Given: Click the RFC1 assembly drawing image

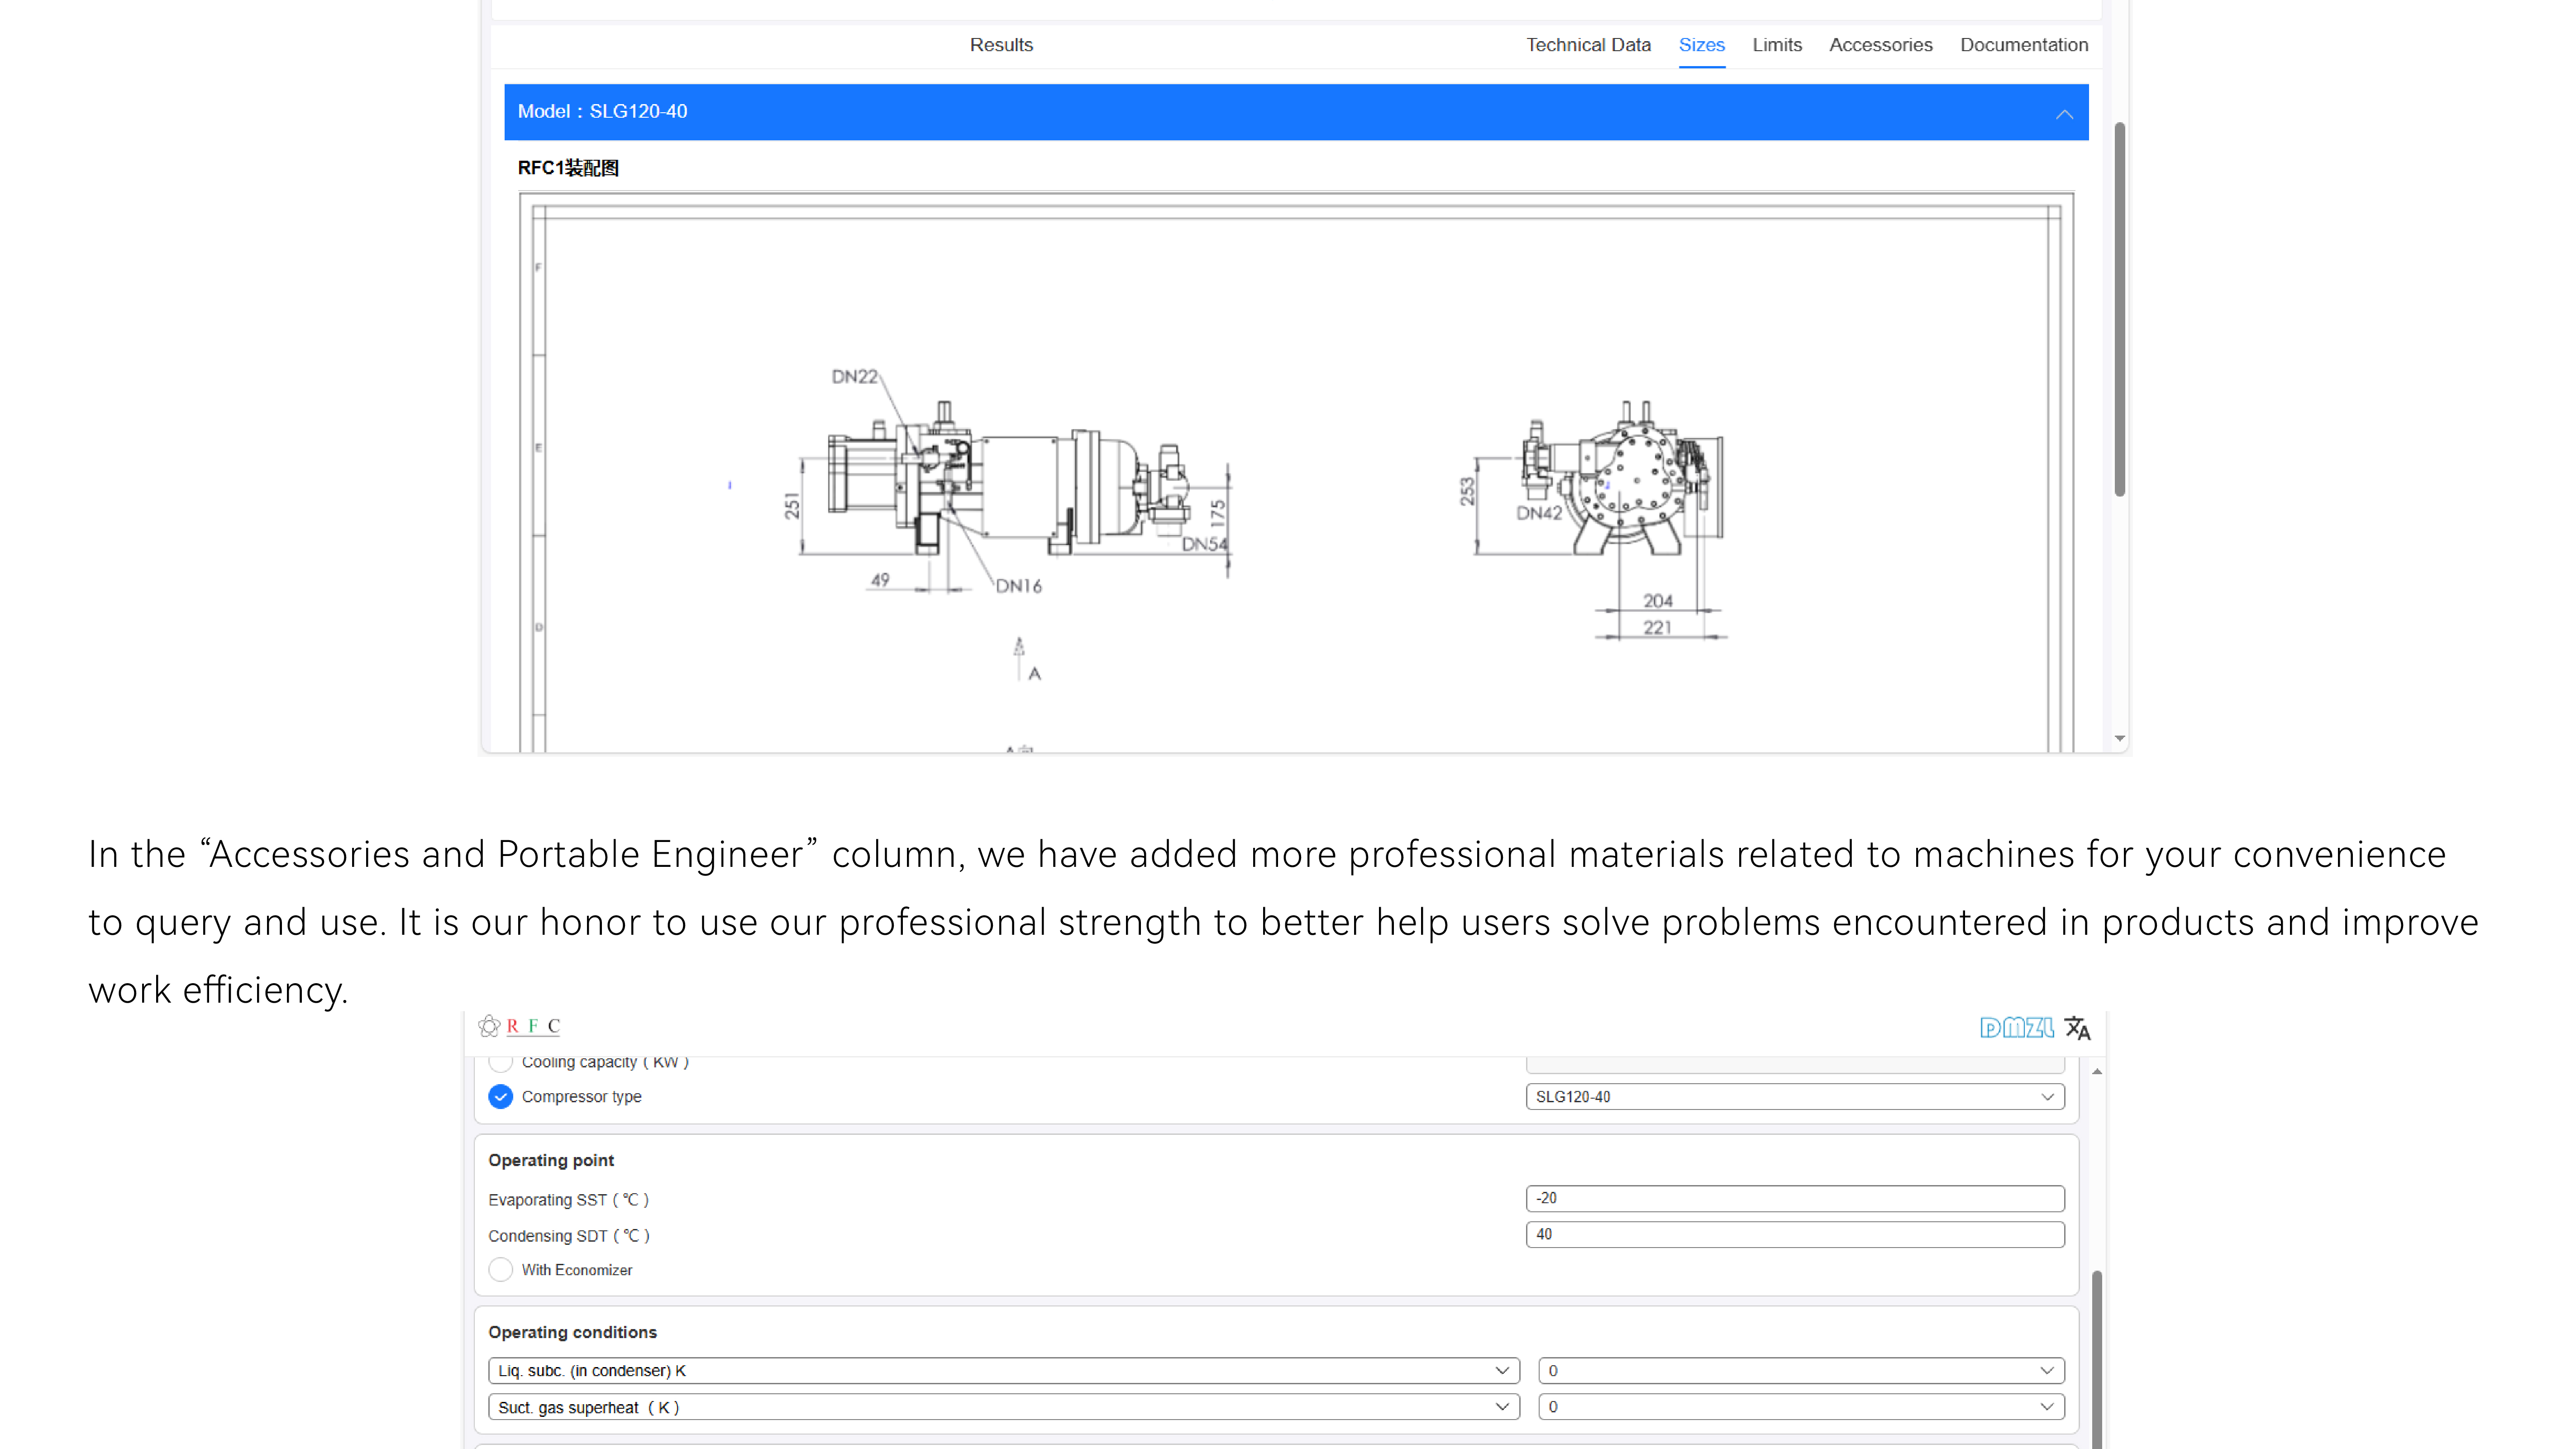Looking at the screenshot, I should pos(1296,471).
